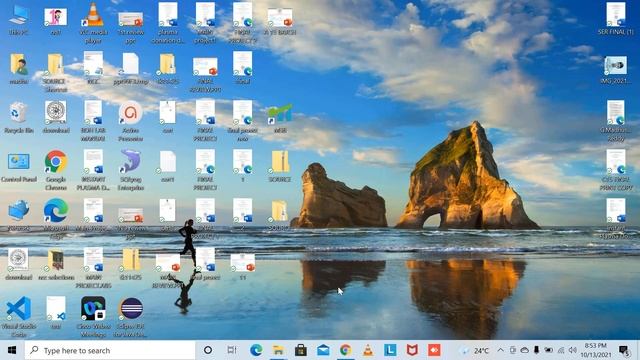
Task: Switch to Chrome on the taskbar
Action: coord(346,350)
